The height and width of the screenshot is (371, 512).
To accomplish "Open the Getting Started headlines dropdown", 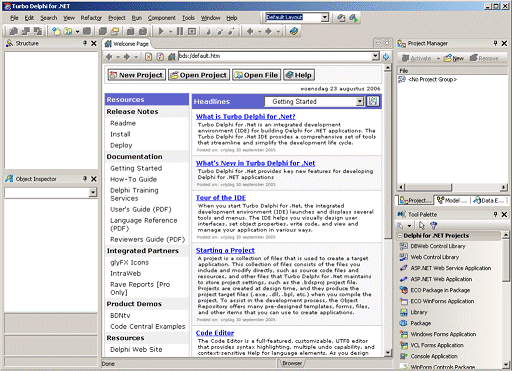I will pos(359,101).
